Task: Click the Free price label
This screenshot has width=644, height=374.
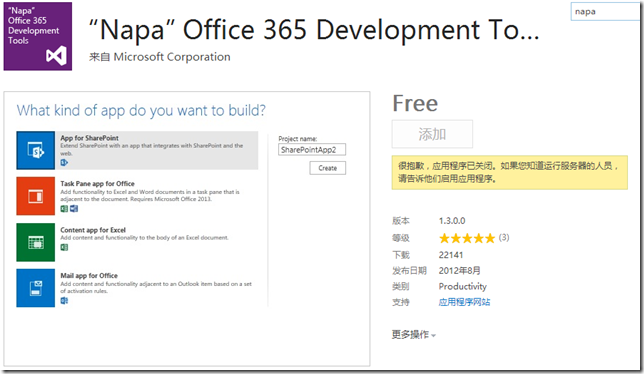Action: point(415,103)
